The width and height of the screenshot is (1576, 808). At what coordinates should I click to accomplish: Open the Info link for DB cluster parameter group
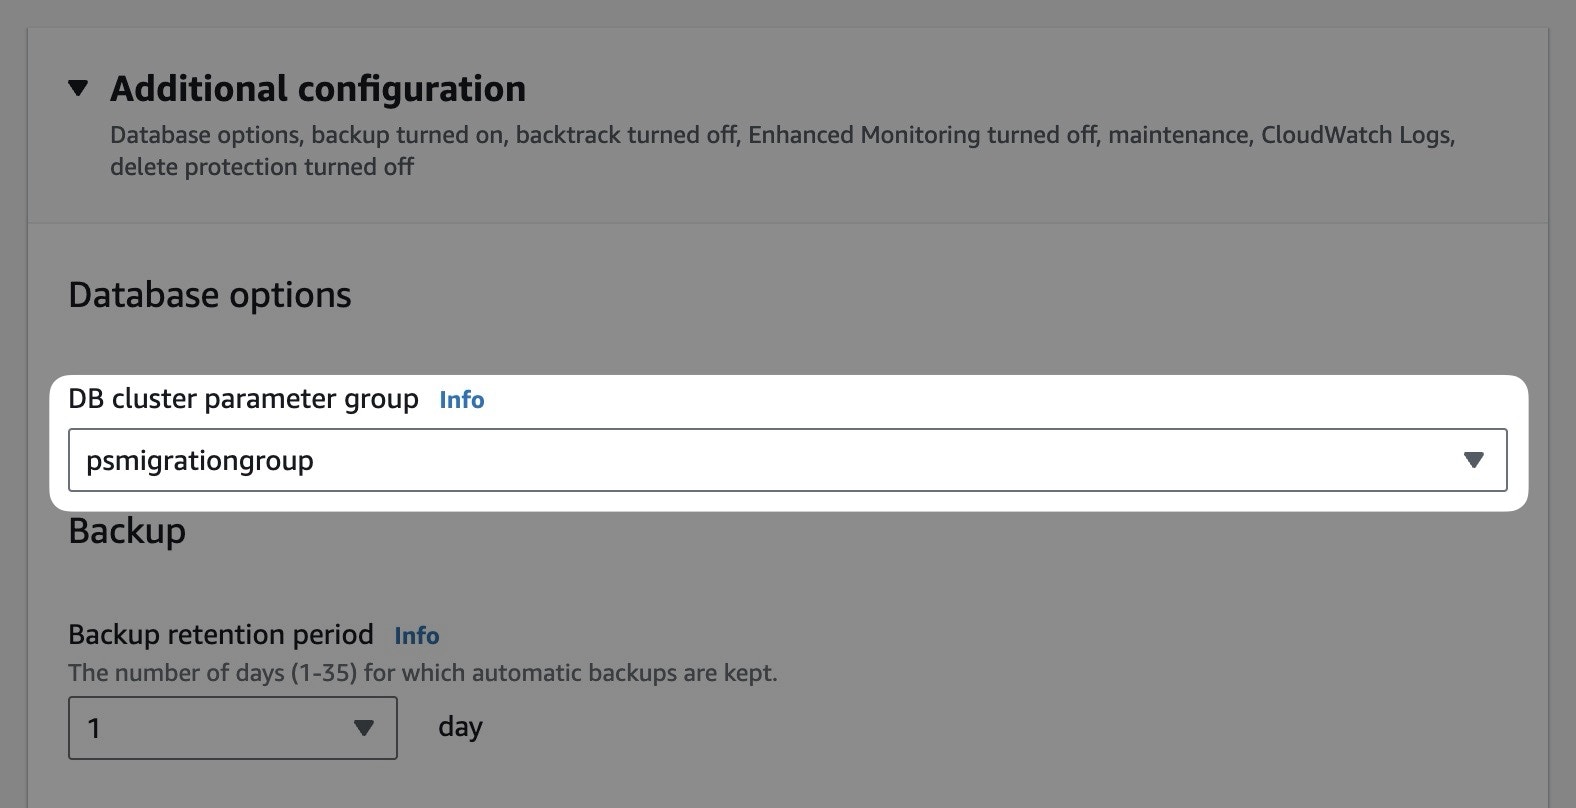(x=461, y=399)
